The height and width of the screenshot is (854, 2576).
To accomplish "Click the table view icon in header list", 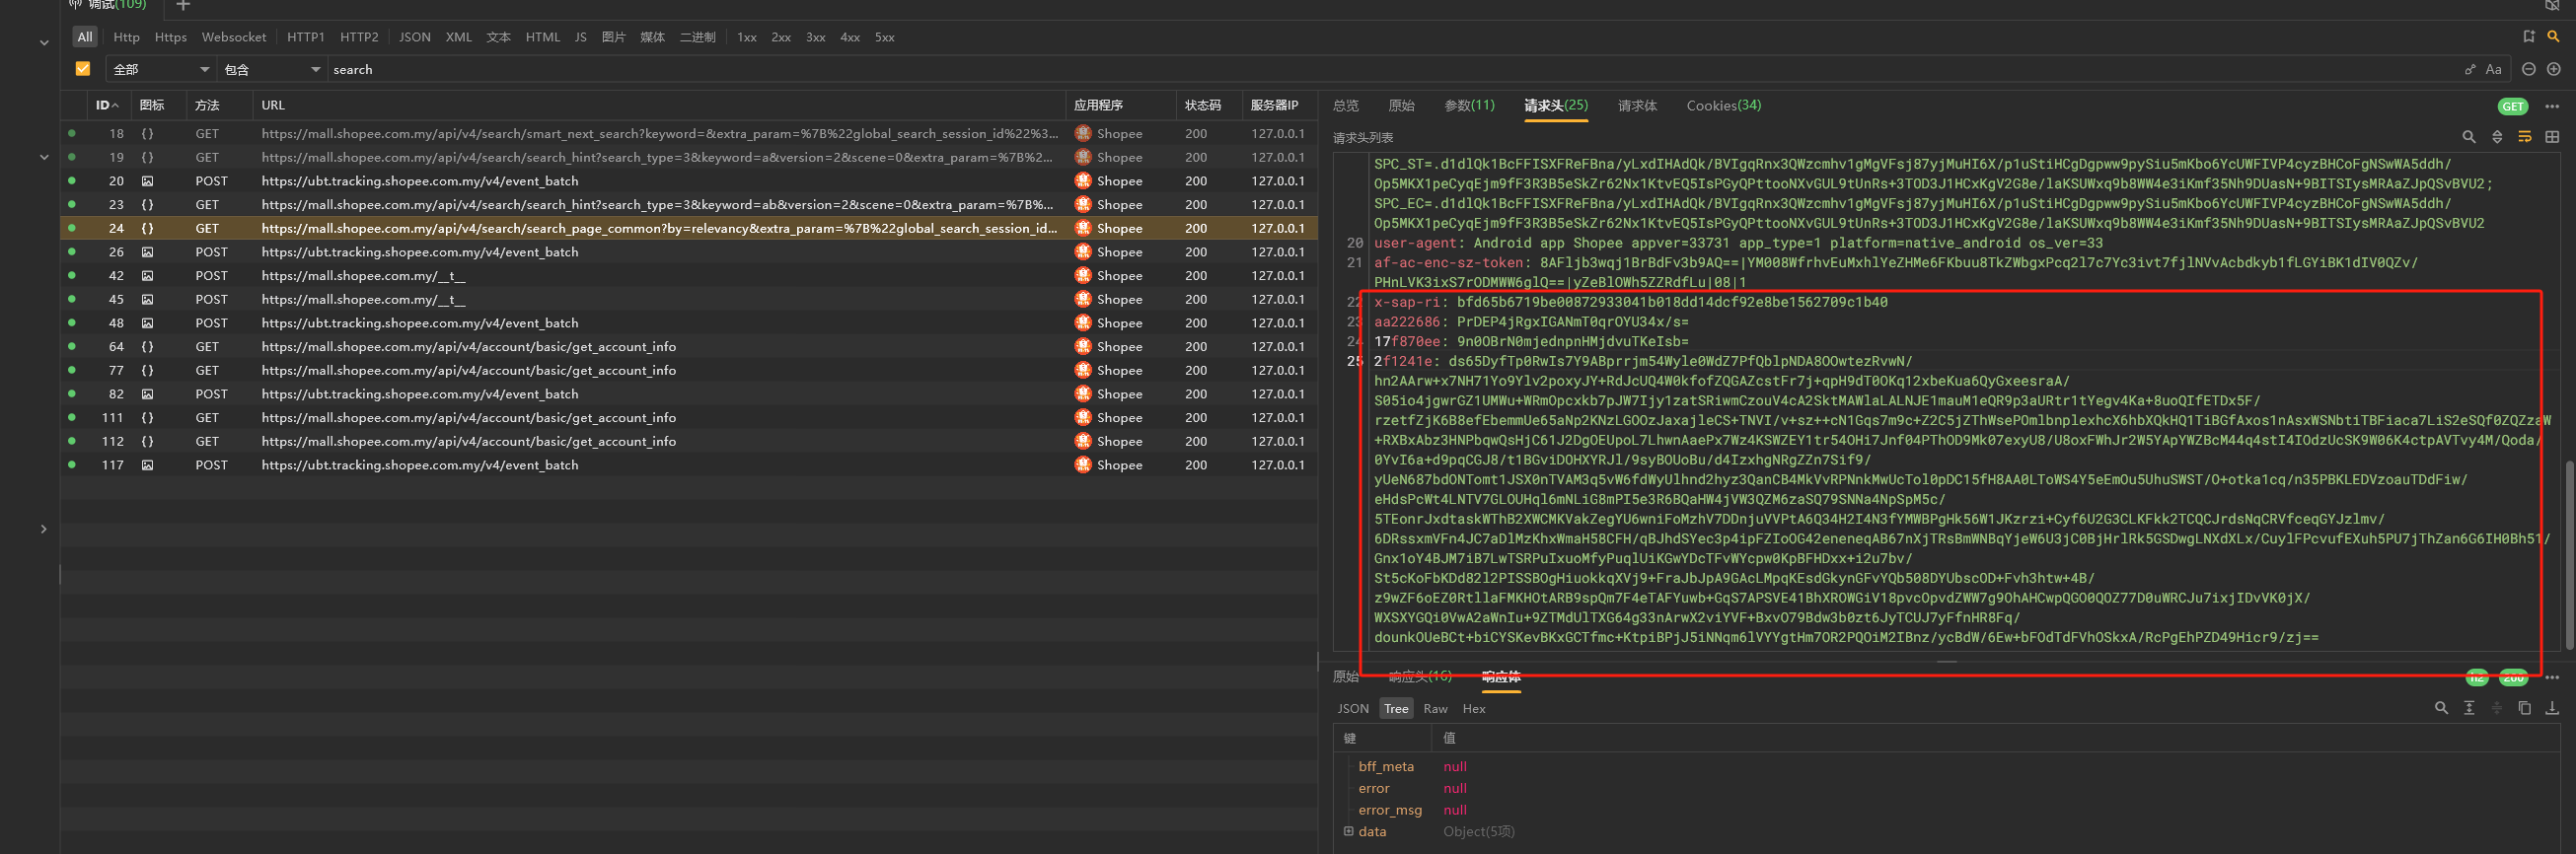I will (x=2552, y=137).
